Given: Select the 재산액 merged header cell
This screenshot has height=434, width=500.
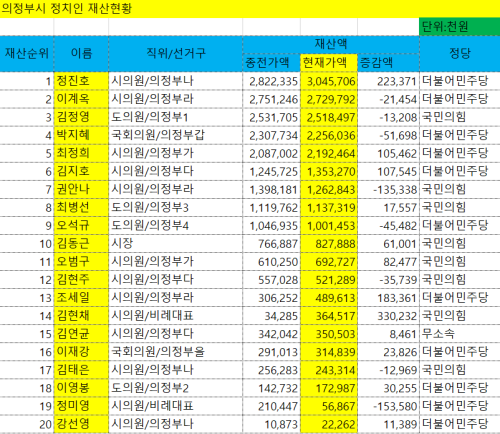Looking at the screenshot, I should point(331,45).
